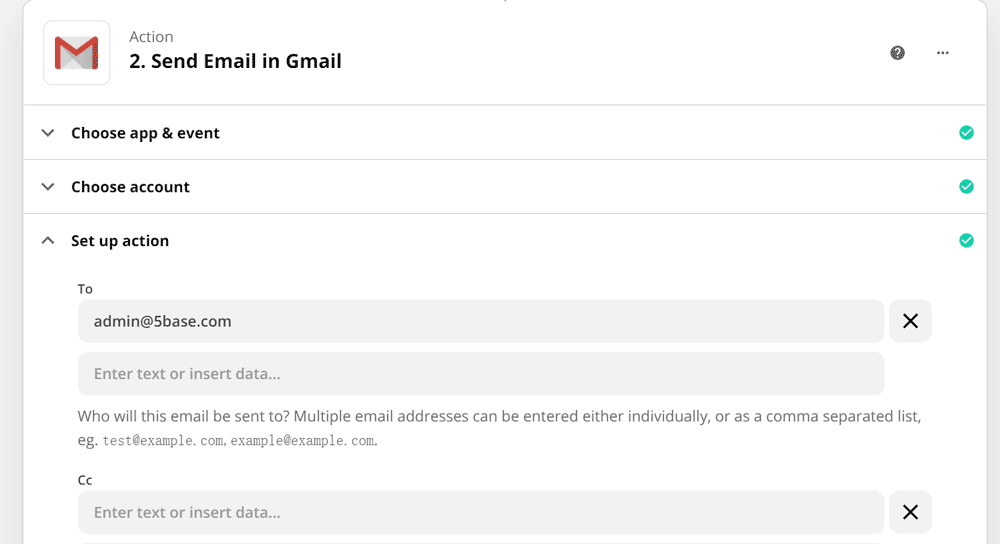Select the Choose account heading
The width and height of the screenshot is (1000, 544).
(130, 187)
